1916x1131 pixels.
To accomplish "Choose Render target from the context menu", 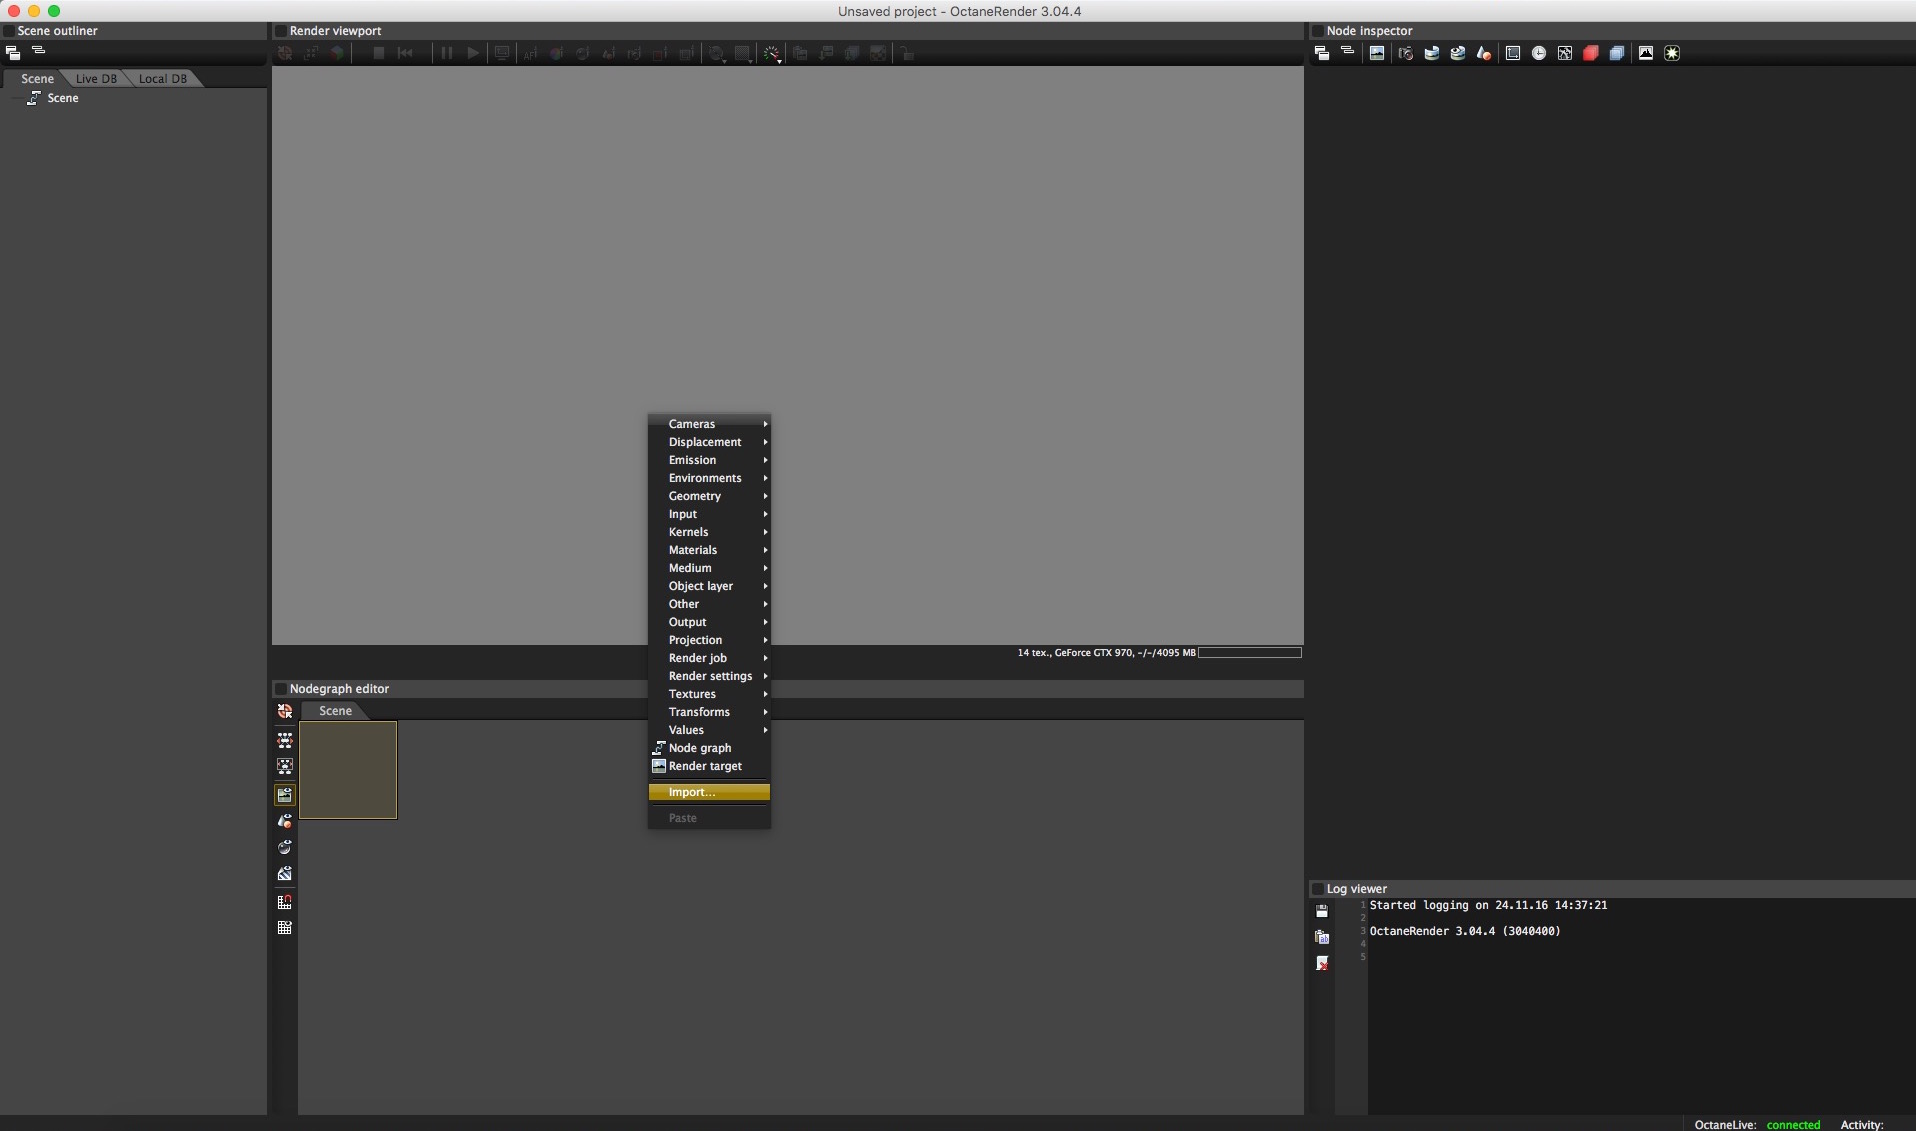I will [x=709, y=766].
